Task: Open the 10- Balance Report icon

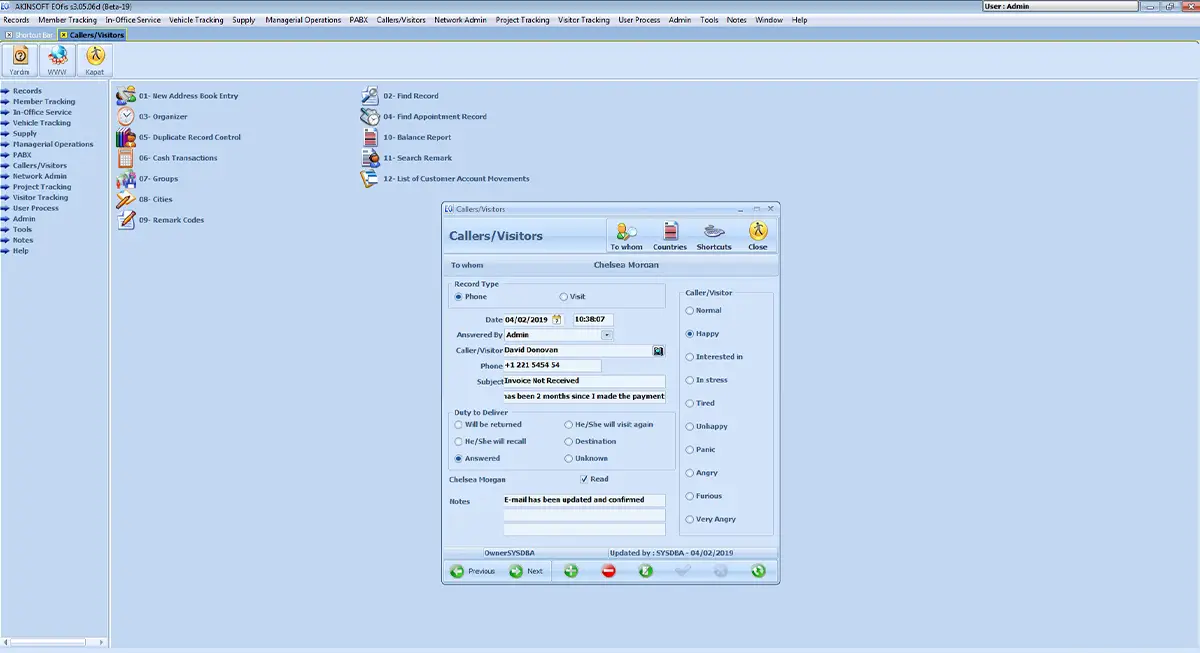Action: (x=369, y=137)
